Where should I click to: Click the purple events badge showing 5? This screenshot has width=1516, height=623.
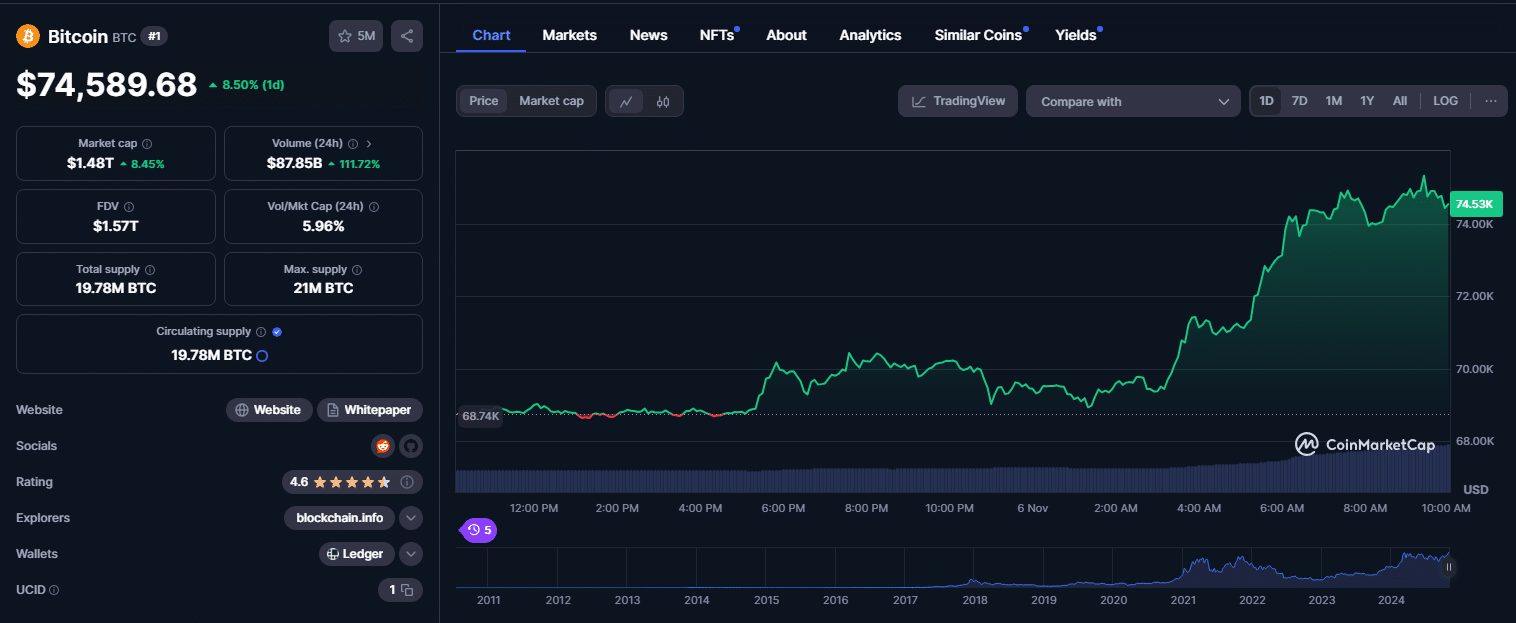[x=480, y=530]
